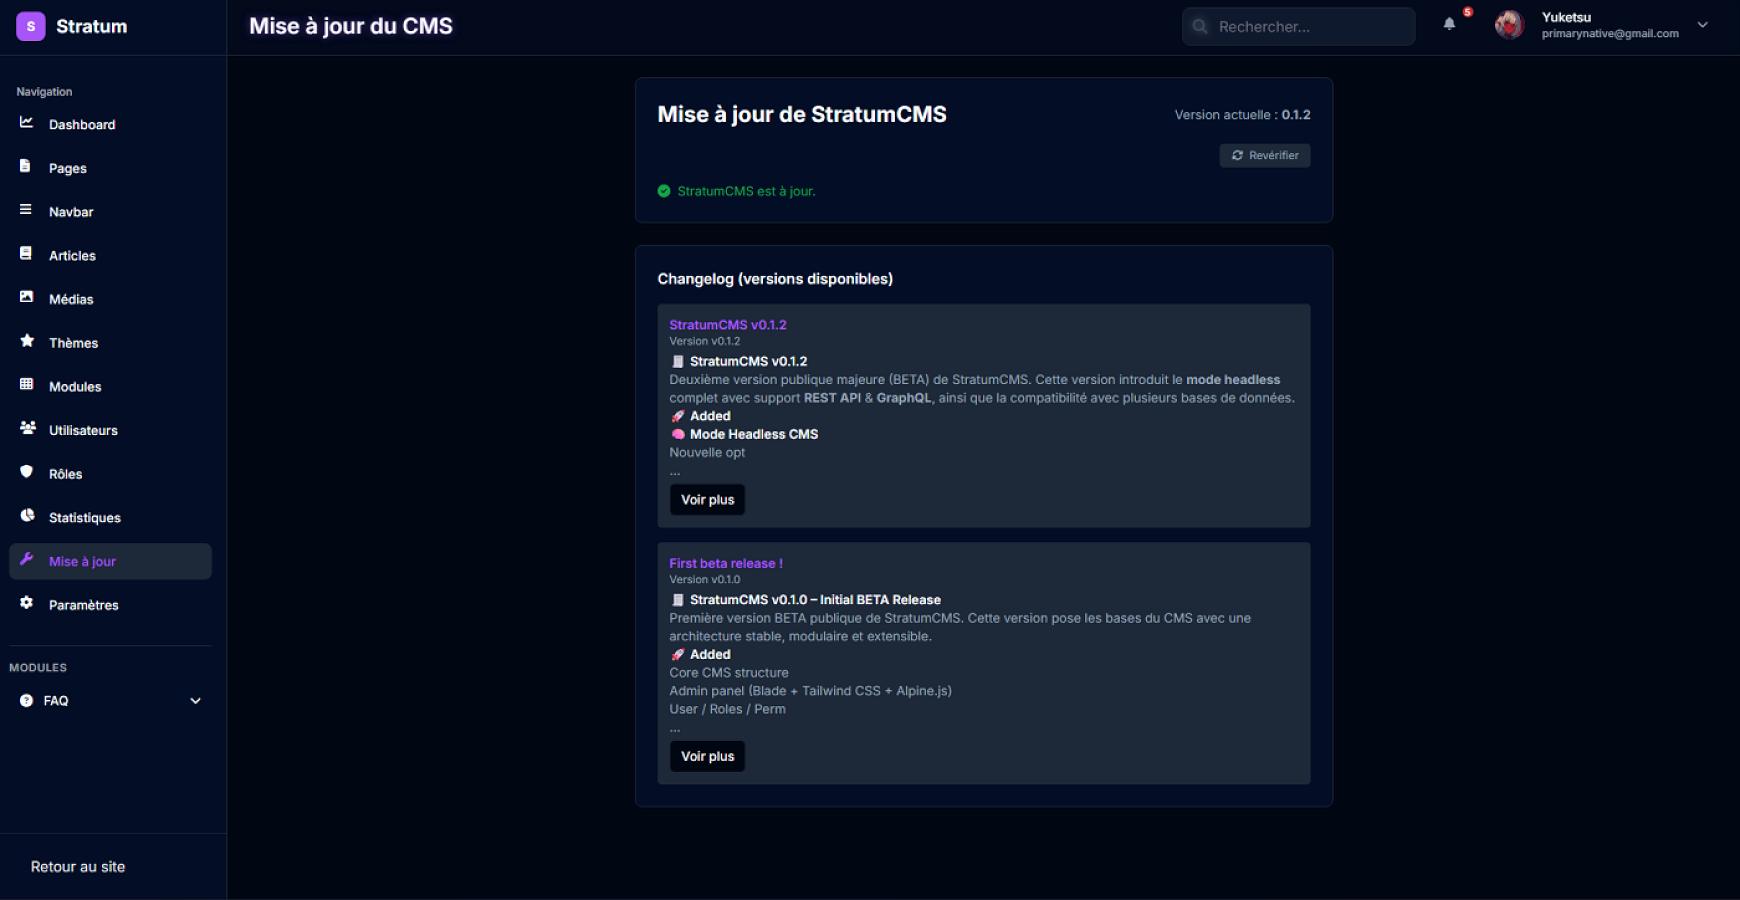Select Navbar in the sidebar menu
The width and height of the screenshot is (1740, 900).
click(x=71, y=212)
